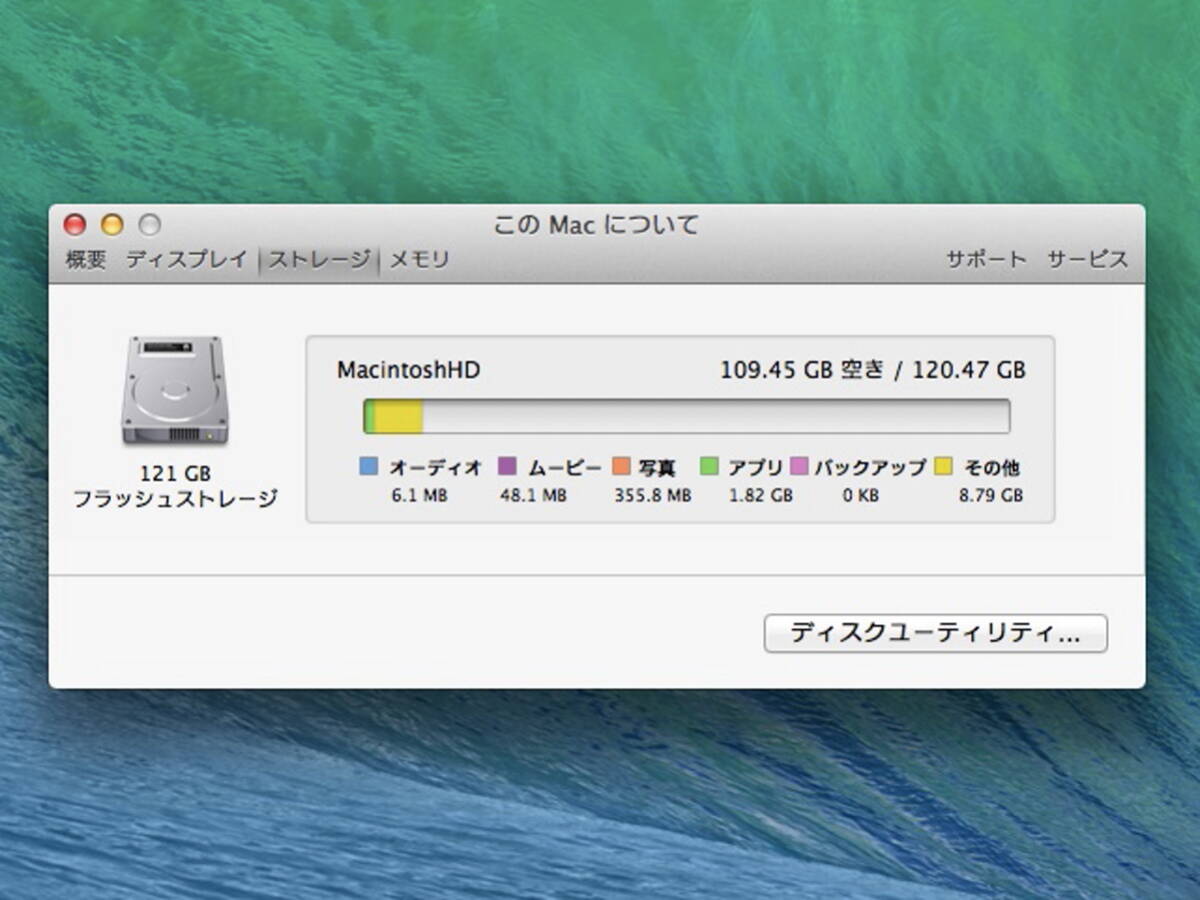1200x900 pixels.
Task: Click the 1.82 GB apps value
Action: pyautogui.click(x=761, y=495)
